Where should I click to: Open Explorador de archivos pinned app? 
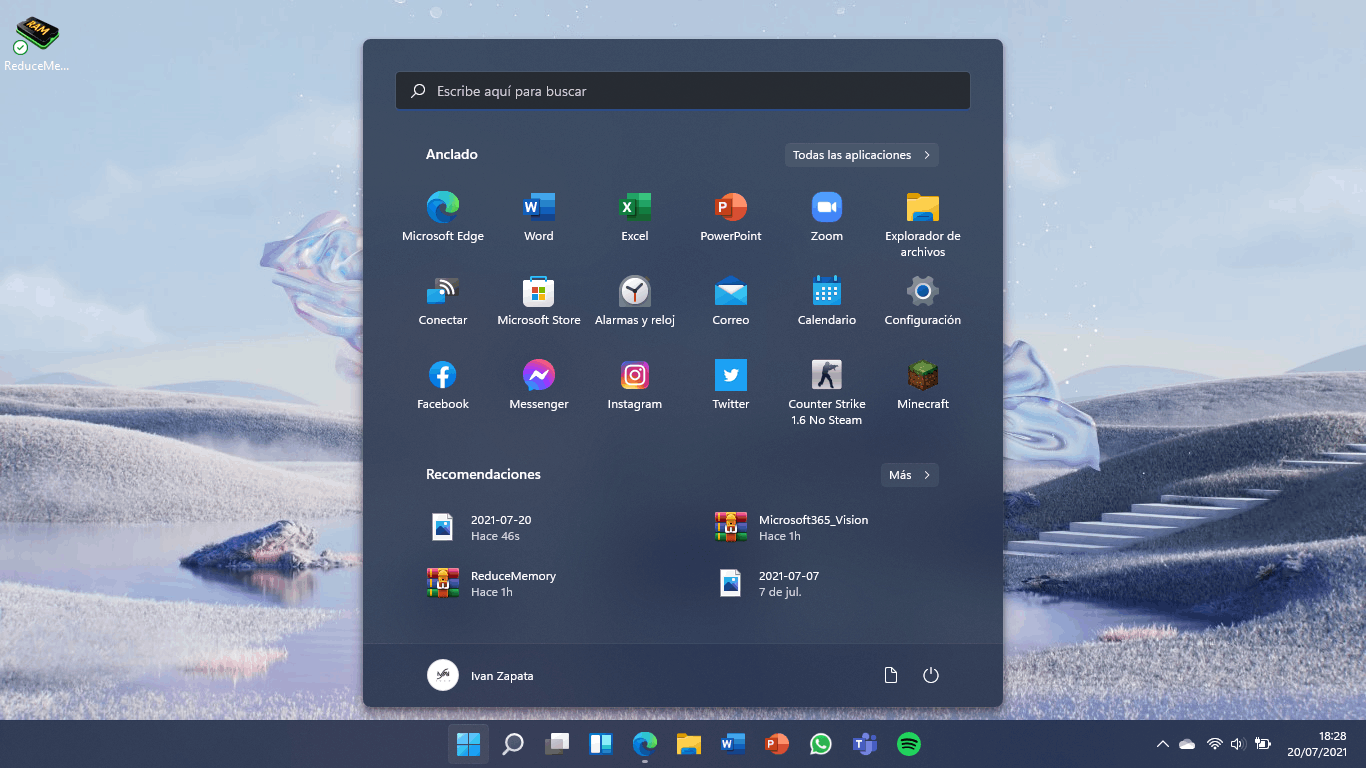pyautogui.click(x=923, y=224)
